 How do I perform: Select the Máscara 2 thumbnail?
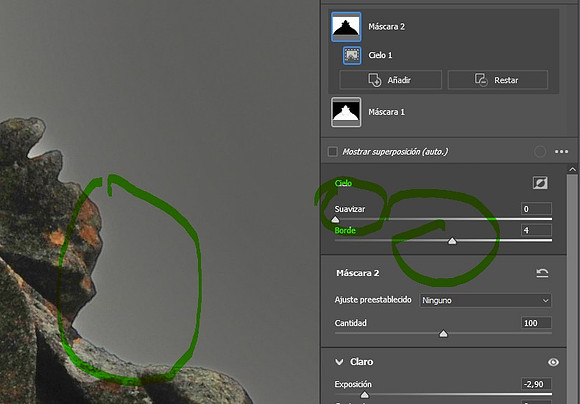(346, 27)
